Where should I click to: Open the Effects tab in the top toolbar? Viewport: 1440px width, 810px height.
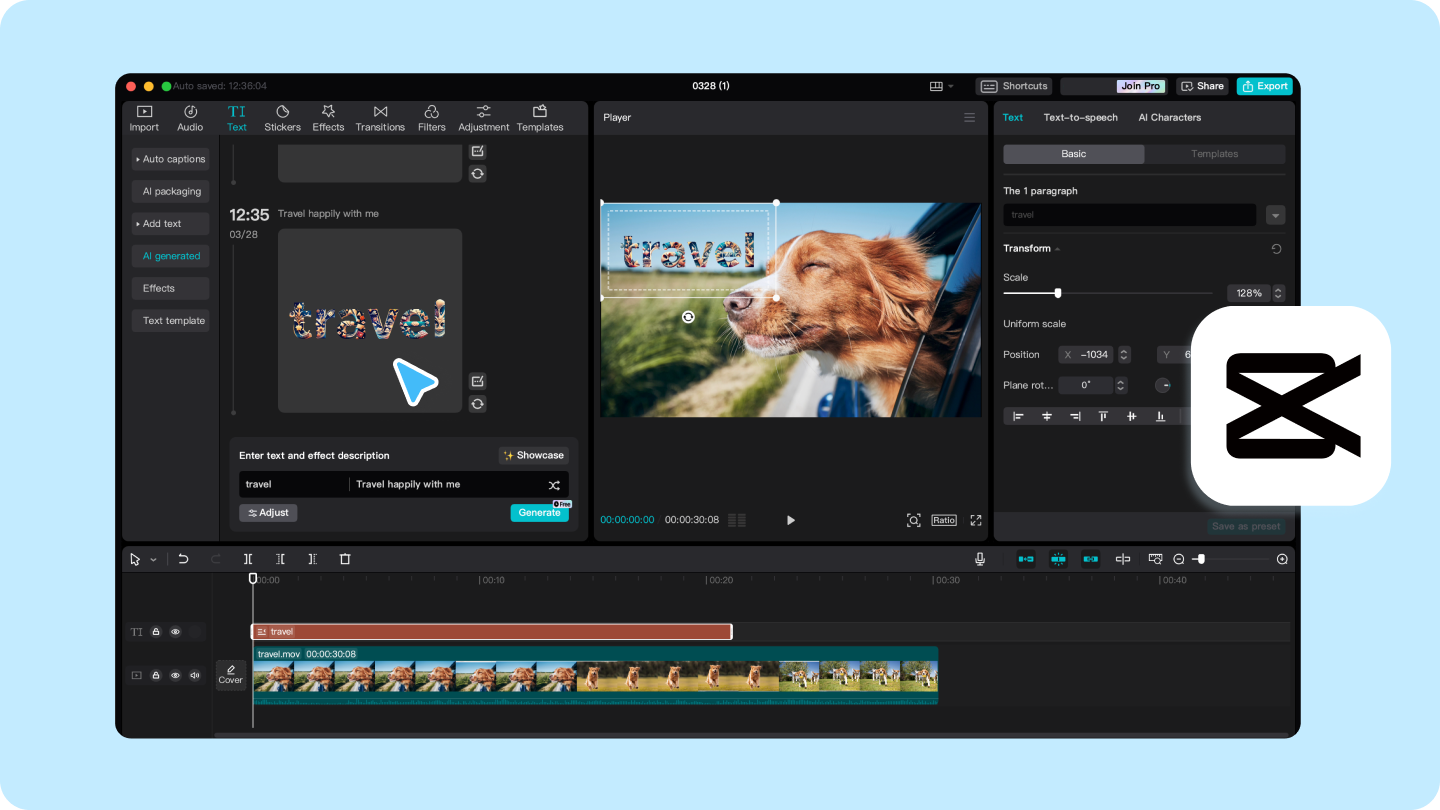pyautogui.click(x=328, y=118)
